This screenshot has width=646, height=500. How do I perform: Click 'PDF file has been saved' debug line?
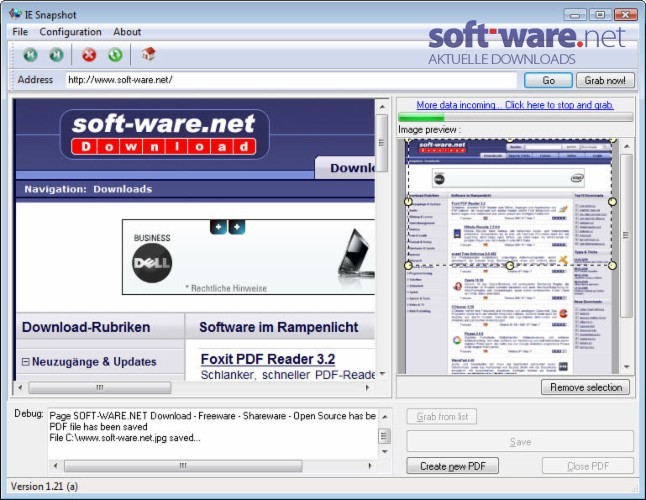tap(98, 427)
